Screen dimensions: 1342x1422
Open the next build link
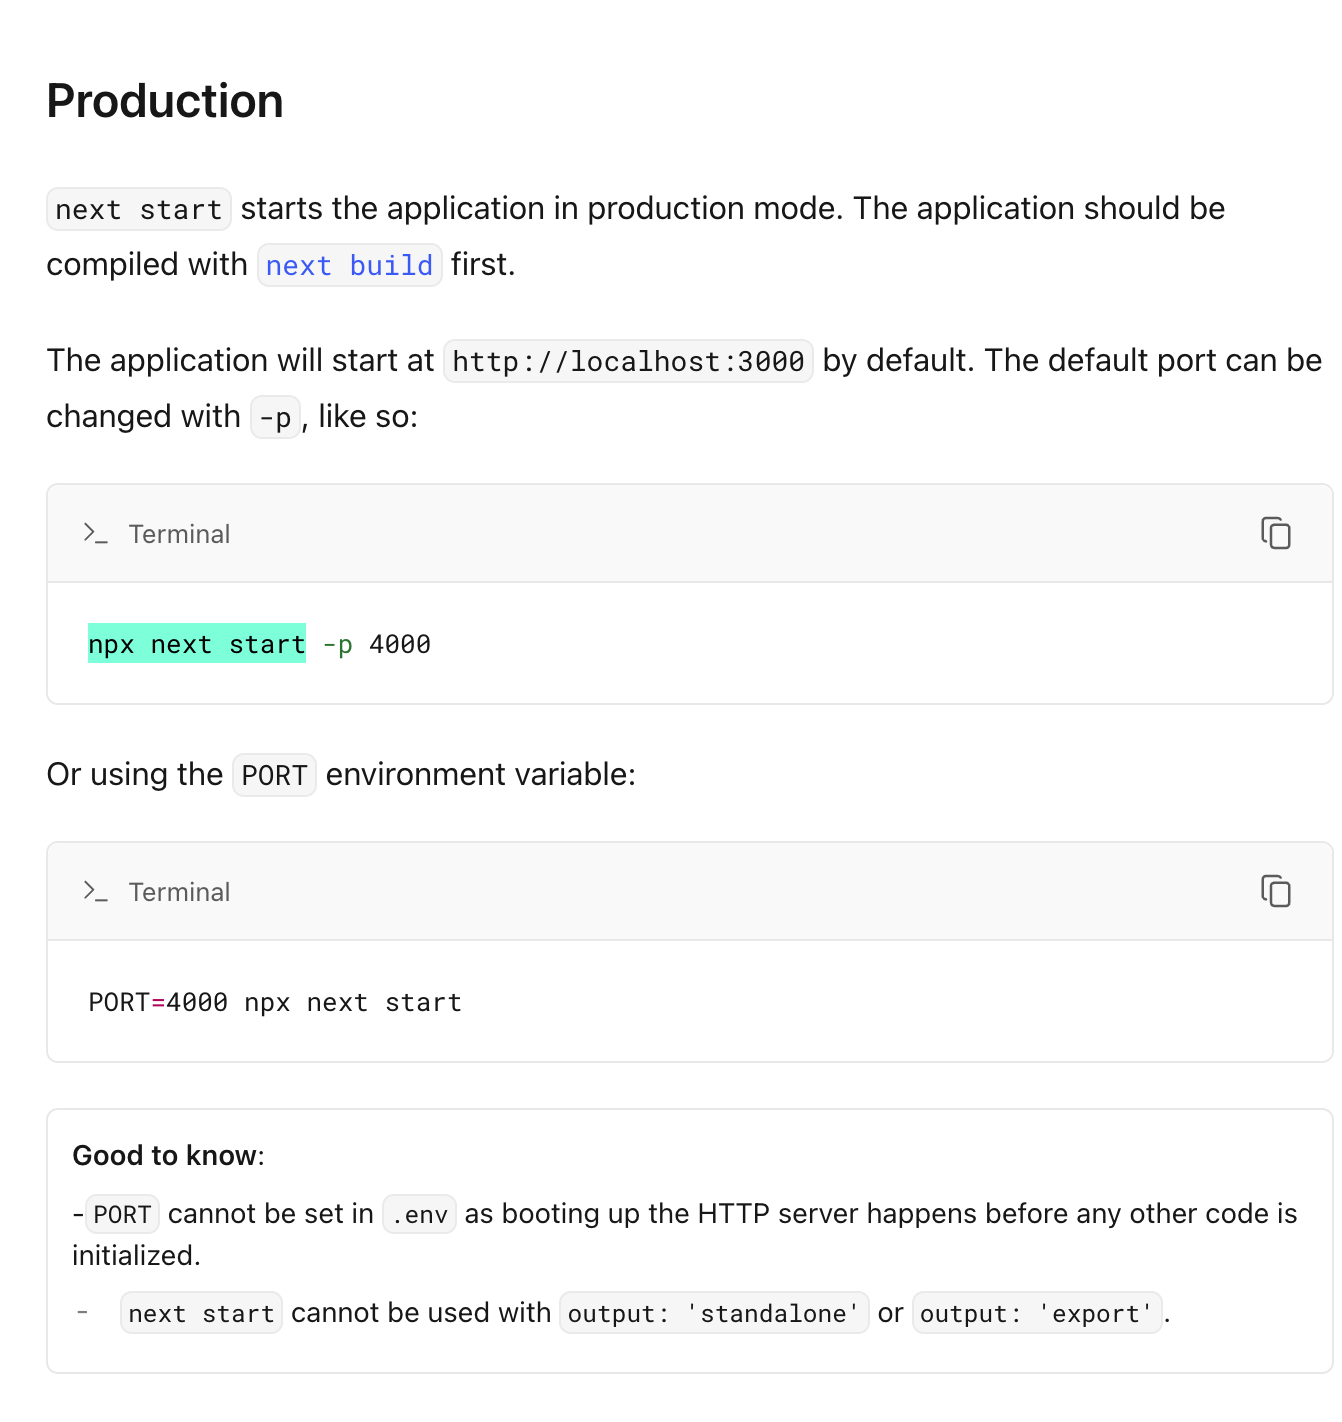[349, 265]
